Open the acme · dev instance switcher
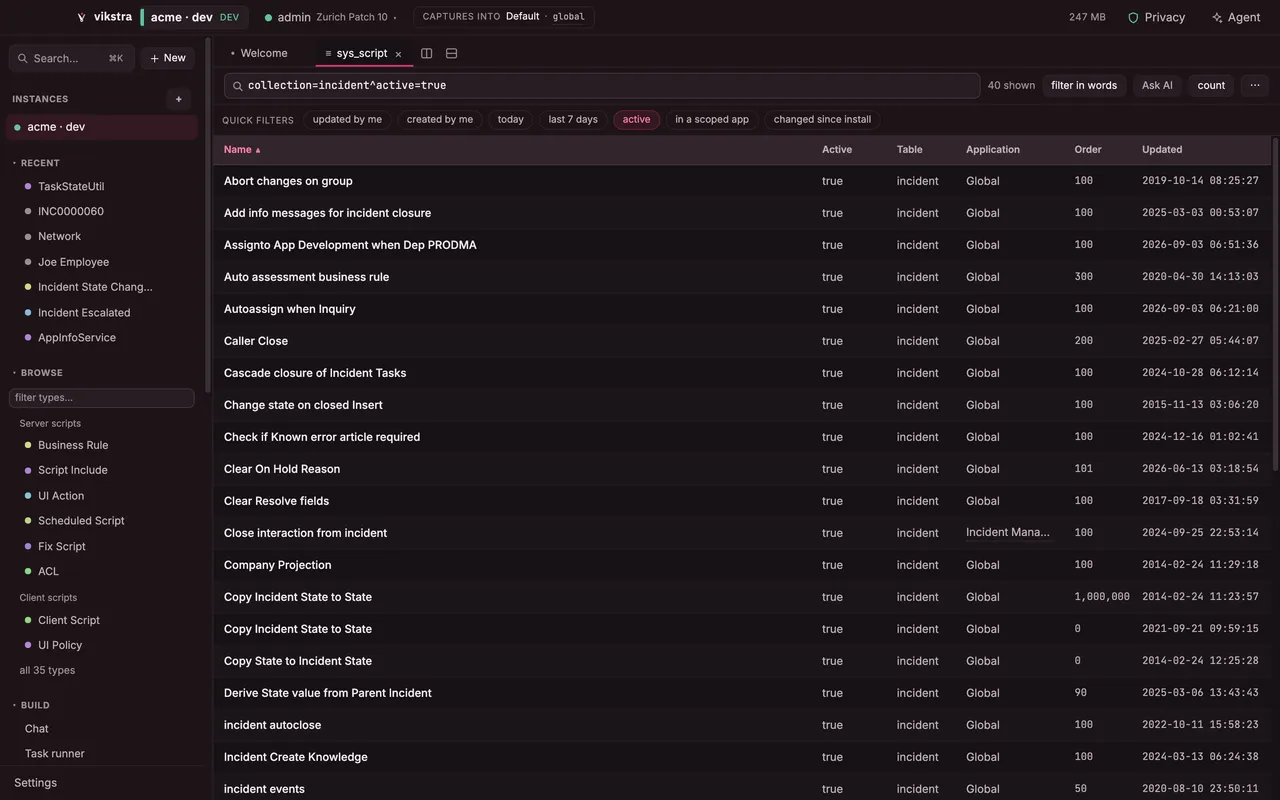 click(x=194, y=17)
